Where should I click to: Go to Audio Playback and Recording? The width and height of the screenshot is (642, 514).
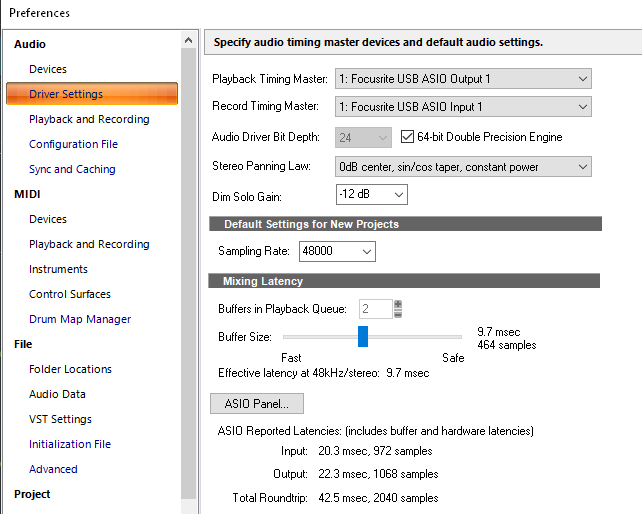coord(89,119)
